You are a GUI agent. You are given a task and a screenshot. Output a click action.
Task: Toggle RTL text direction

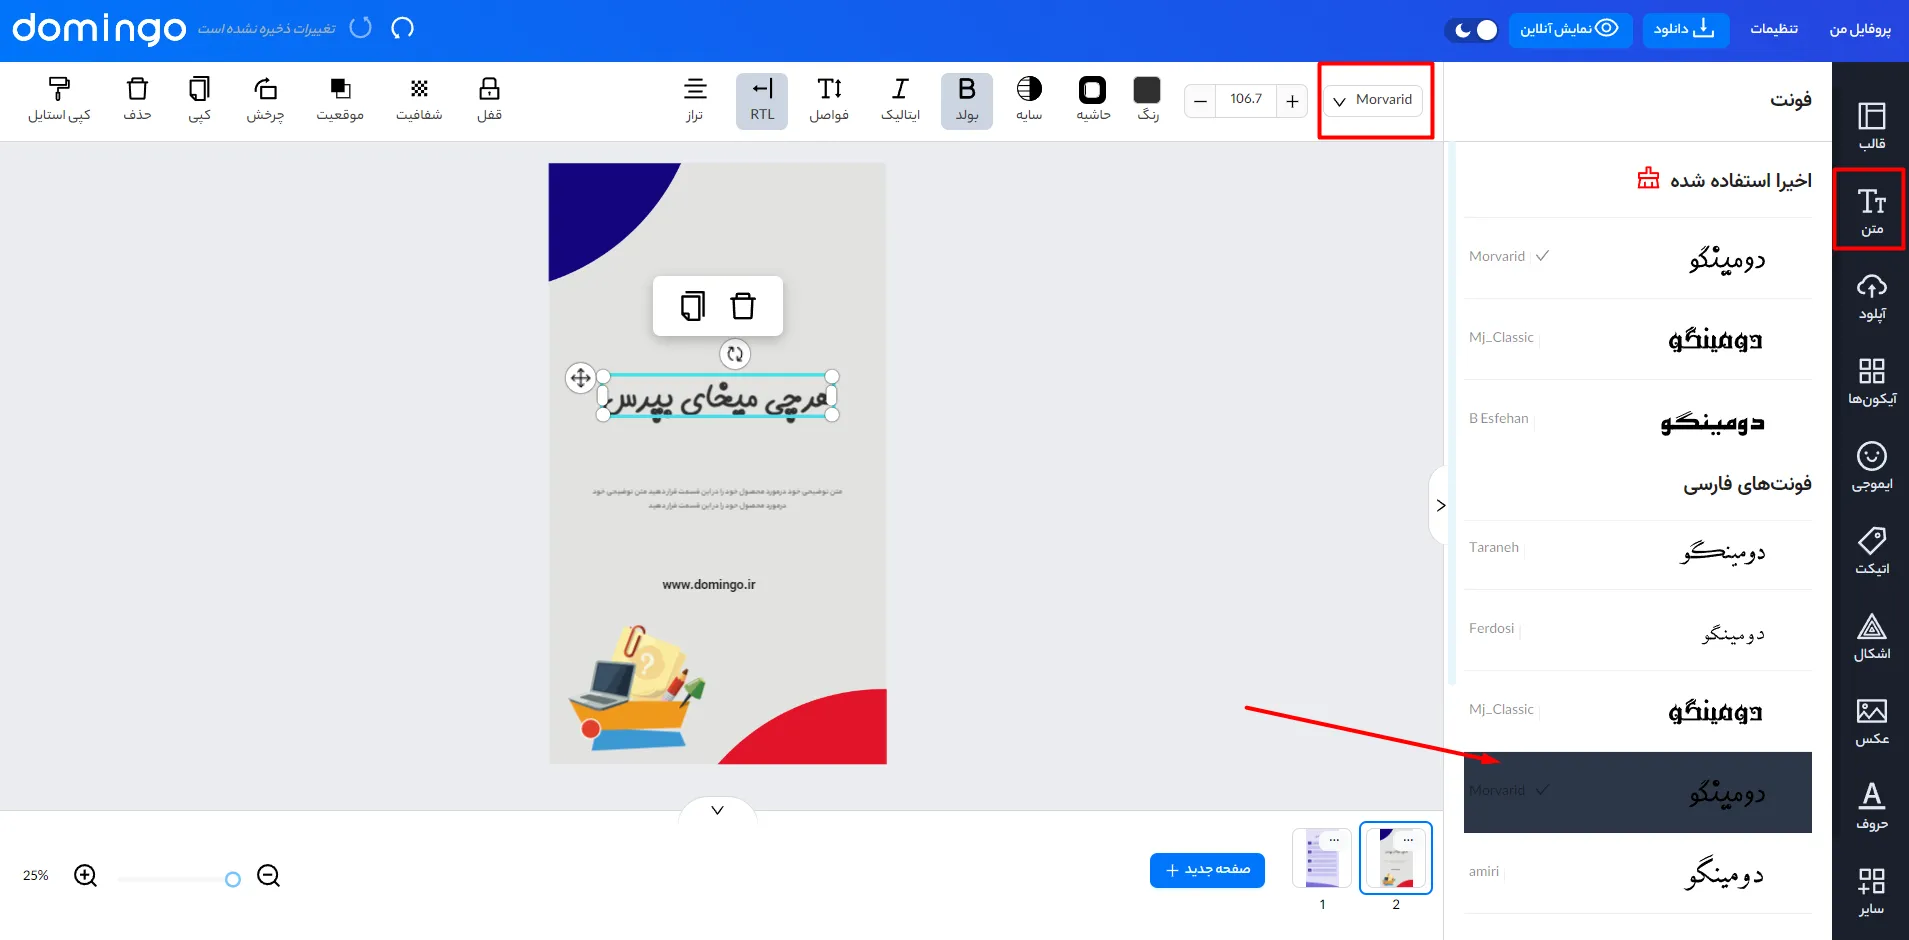point(762,100)
